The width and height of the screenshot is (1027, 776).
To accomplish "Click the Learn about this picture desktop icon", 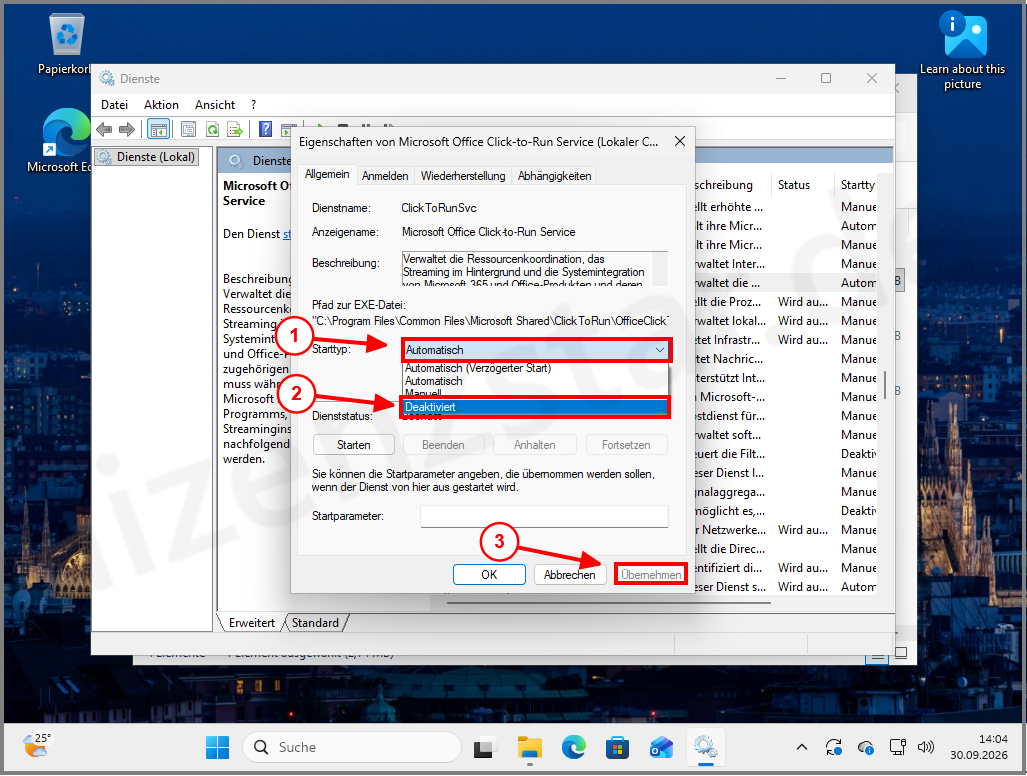I will tap(962, 50).
